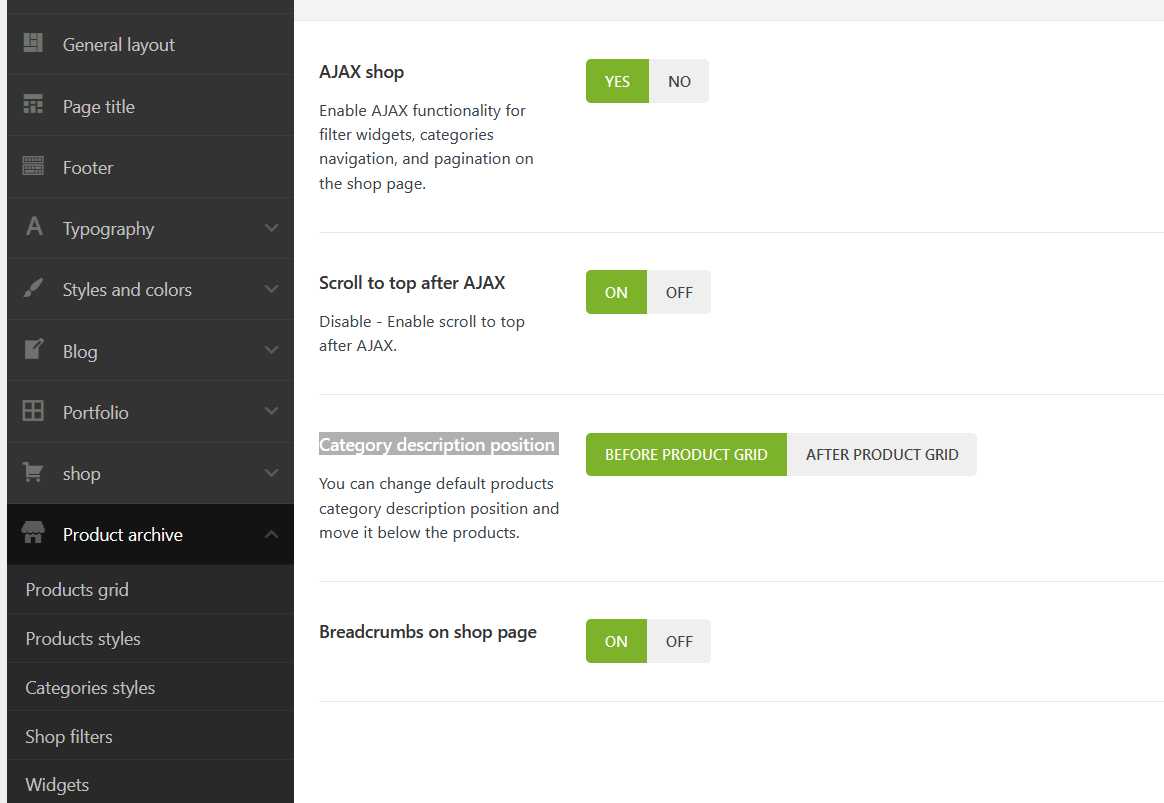Open the Shop filters submenu item
Viewport: 1164px width, 803px height.
pyautogui.click(x=69, y=737)
